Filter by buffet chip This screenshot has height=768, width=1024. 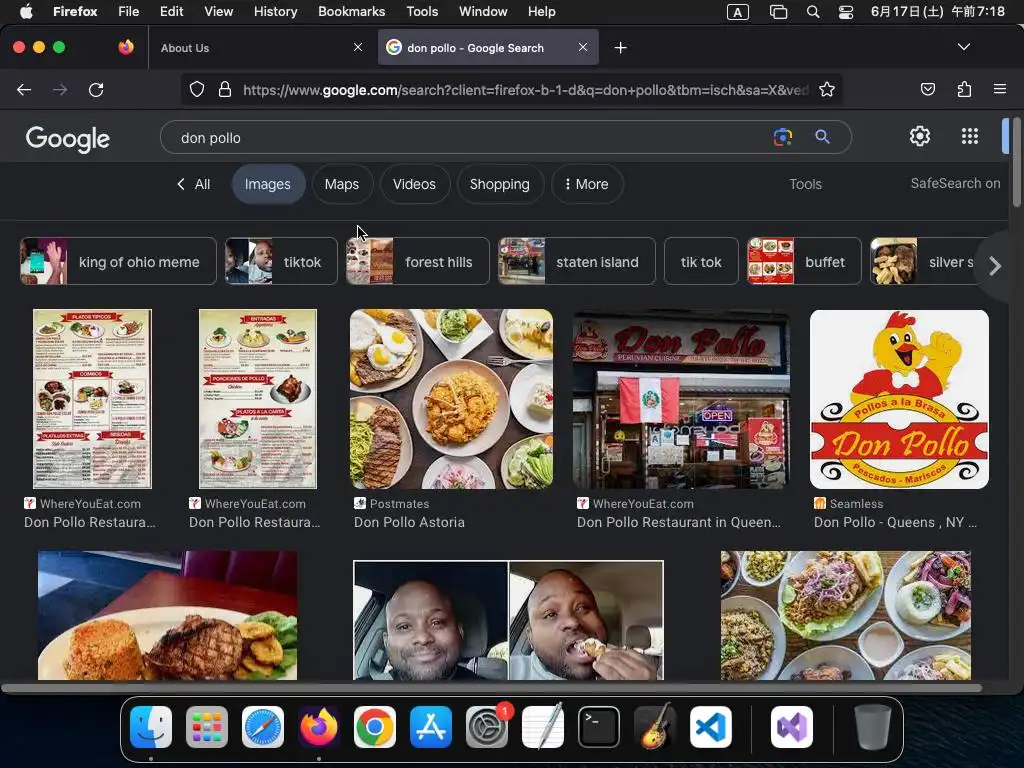pyautogui.click(x=804, y=261)
